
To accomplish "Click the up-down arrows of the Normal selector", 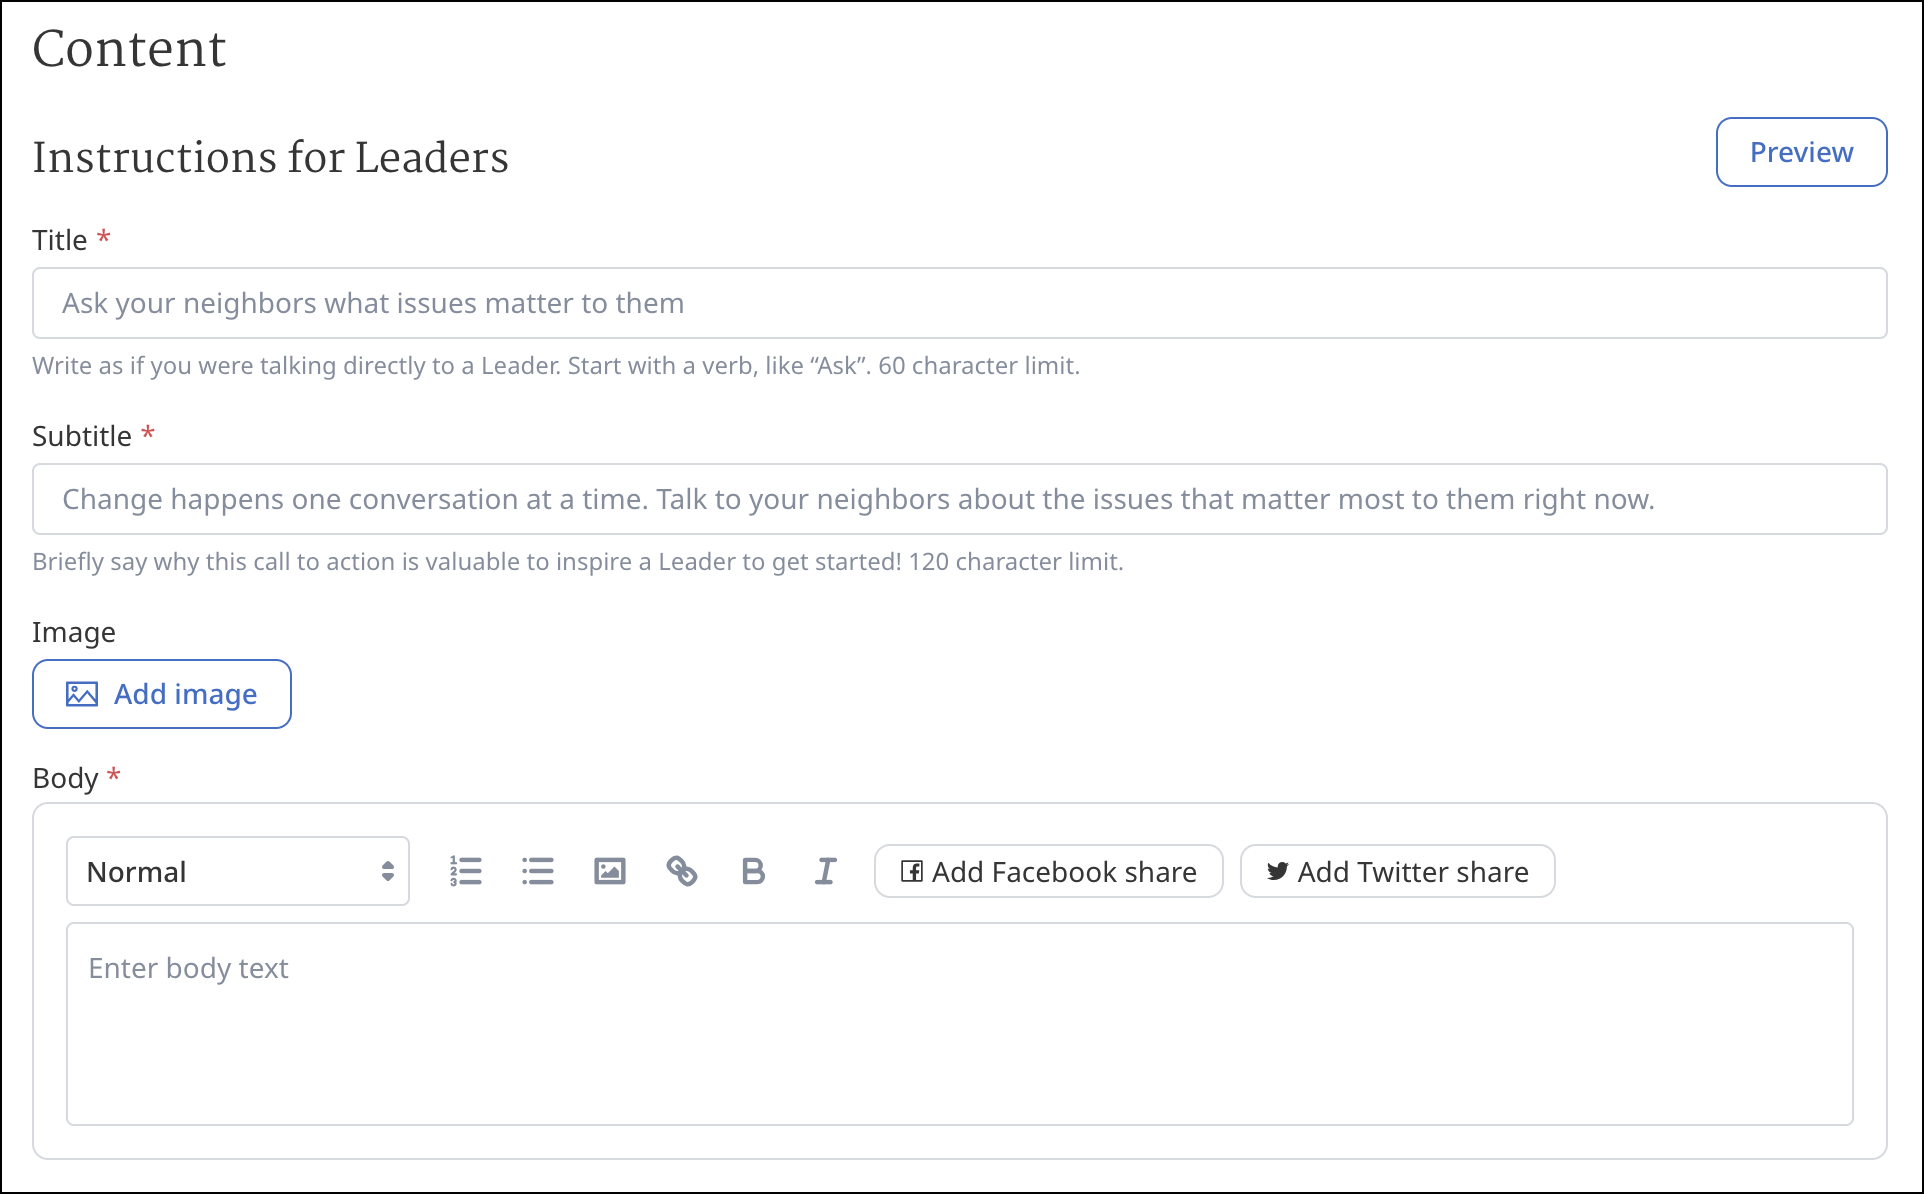I will click(388, 871).
